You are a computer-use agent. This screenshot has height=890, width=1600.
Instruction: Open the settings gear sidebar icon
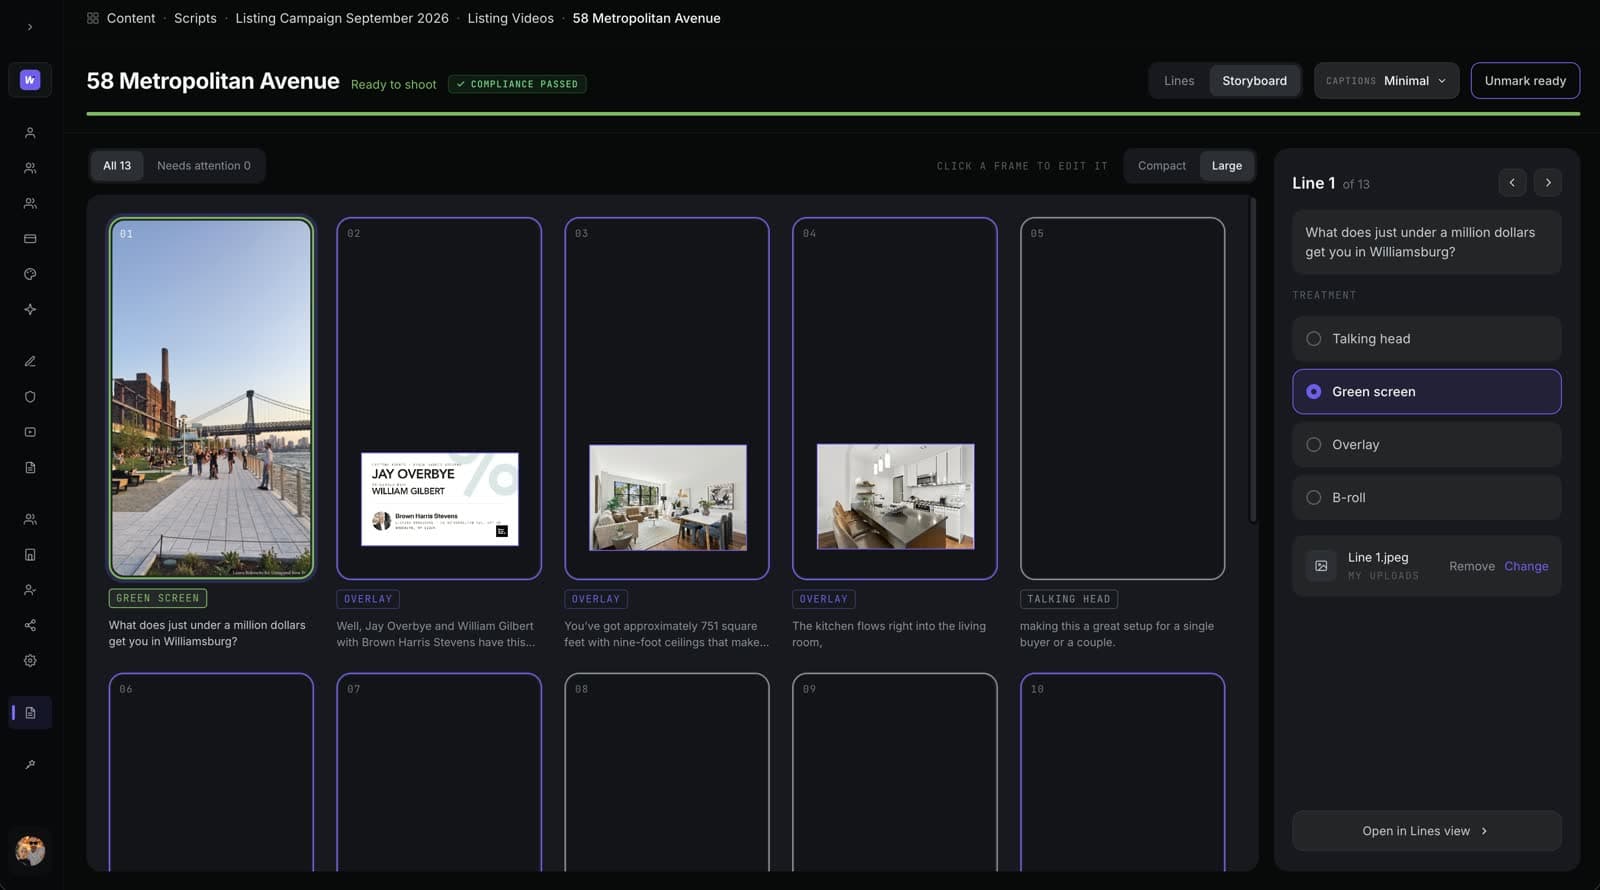(30, 661)
